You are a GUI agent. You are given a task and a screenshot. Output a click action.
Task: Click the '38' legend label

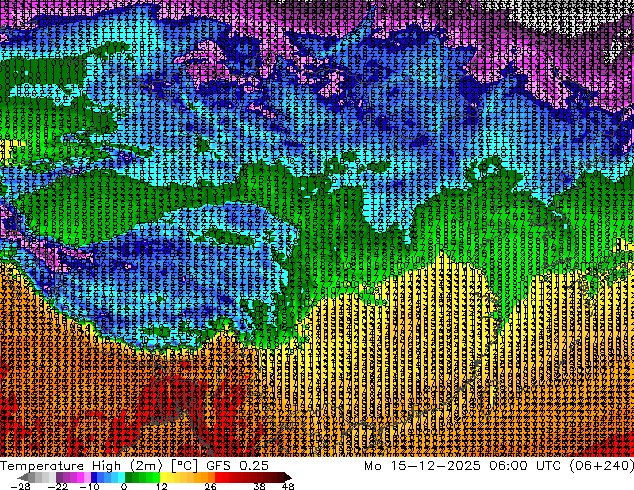[x=260, y=486]
